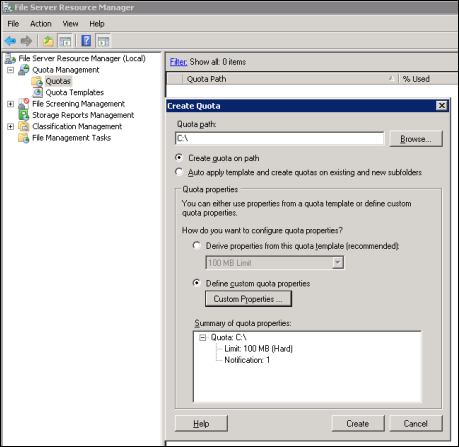Select the File Management Tasks node
The width and height of the screenshot is (459, 447).
click(71, 138)
